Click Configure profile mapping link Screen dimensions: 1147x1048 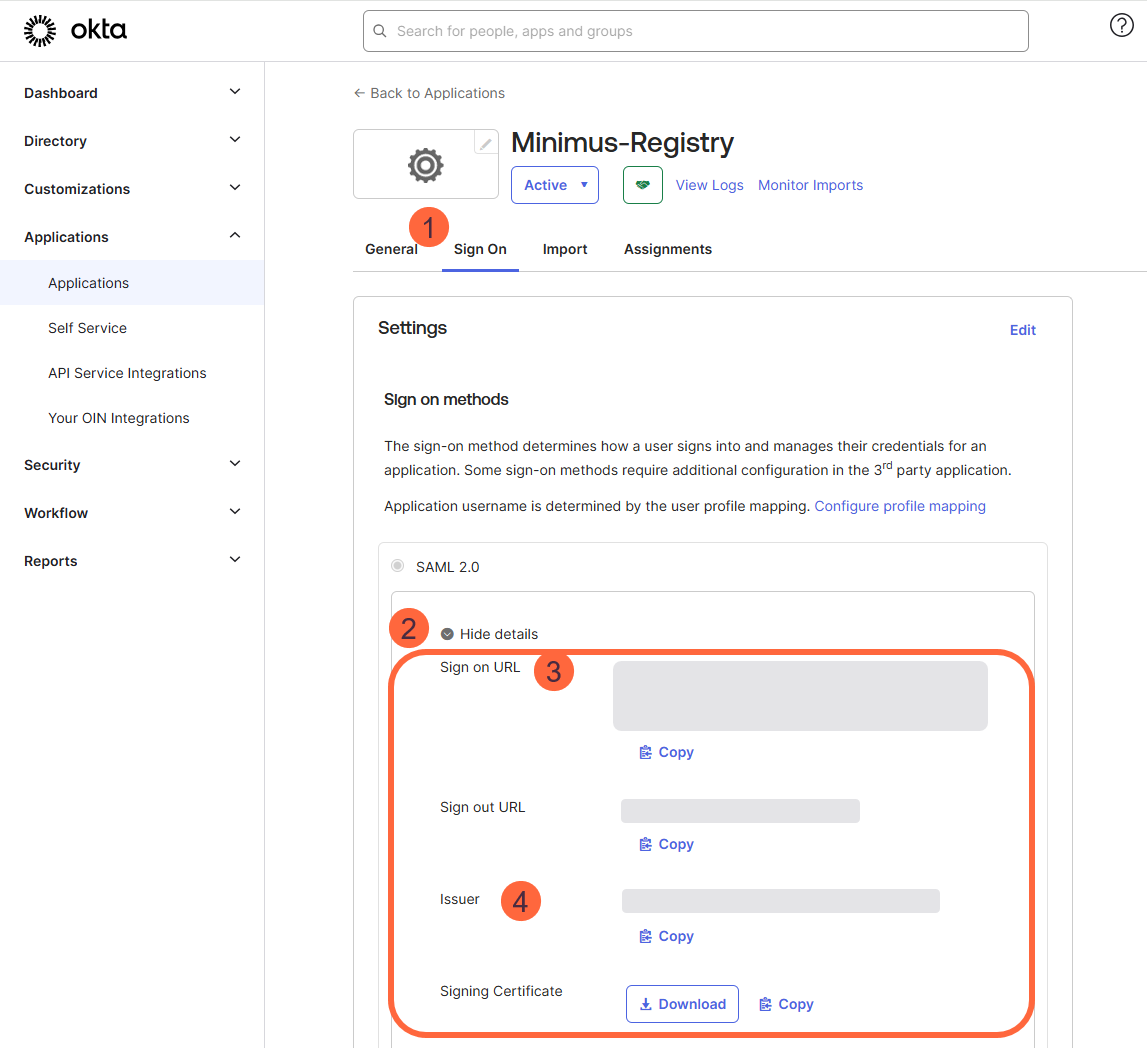(900, 506)
